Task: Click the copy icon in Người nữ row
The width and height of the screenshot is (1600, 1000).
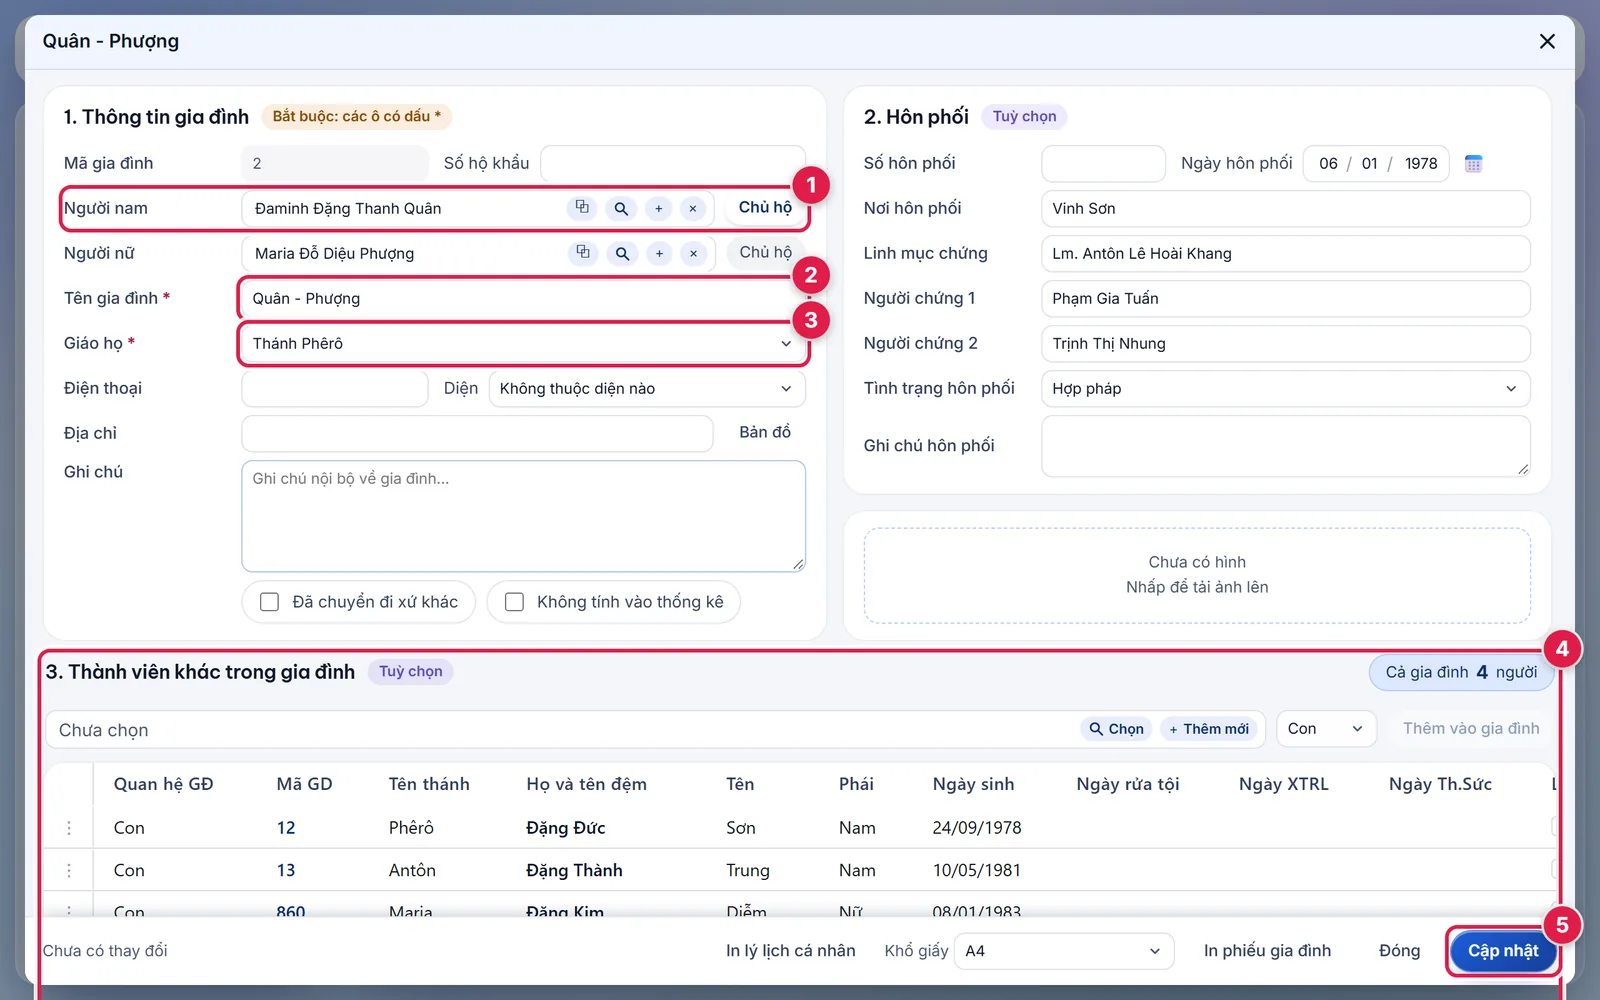Action: click(583, 253)
